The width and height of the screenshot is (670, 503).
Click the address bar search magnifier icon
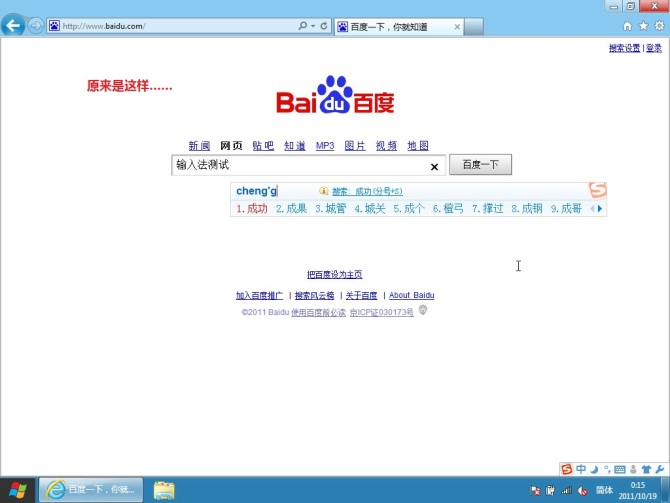(303, 26)
